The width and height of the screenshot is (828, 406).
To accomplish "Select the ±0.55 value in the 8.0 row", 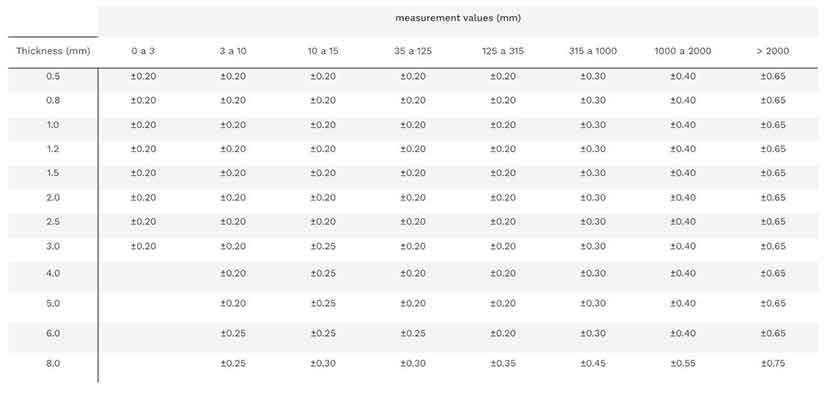I will tap(682, 364).
